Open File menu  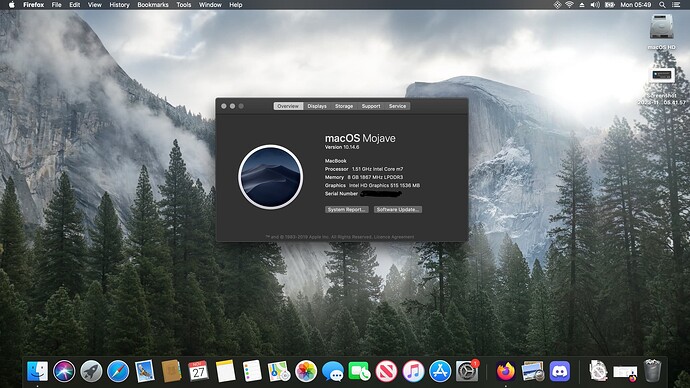point(56,5)
